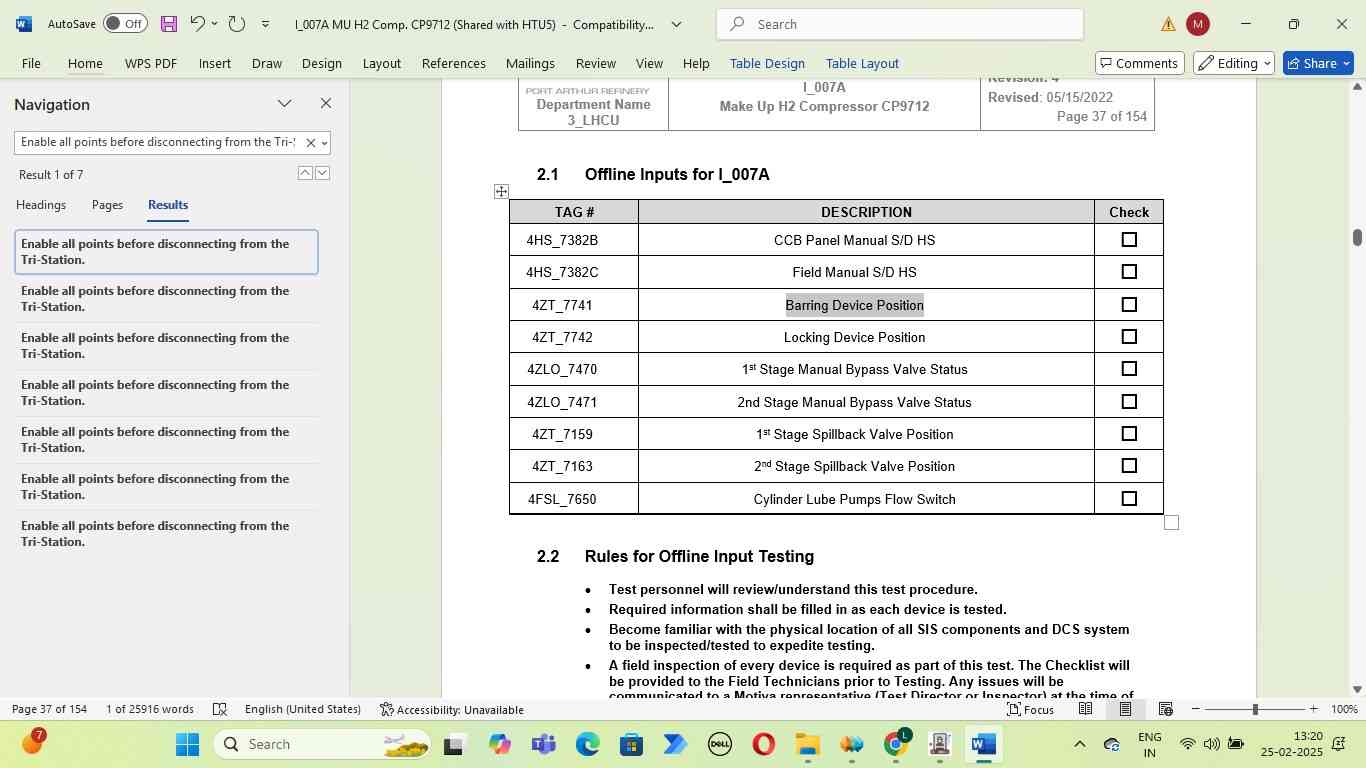The image size is (1366, 768).
Task: Click the highlighted Barring Device Position text
Action: (854, 305)
